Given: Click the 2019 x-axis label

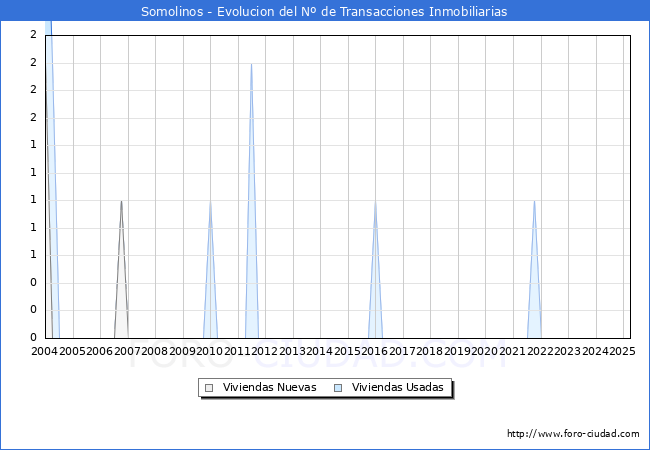Looking at the screenshot, I should click(x=457, y=351).
